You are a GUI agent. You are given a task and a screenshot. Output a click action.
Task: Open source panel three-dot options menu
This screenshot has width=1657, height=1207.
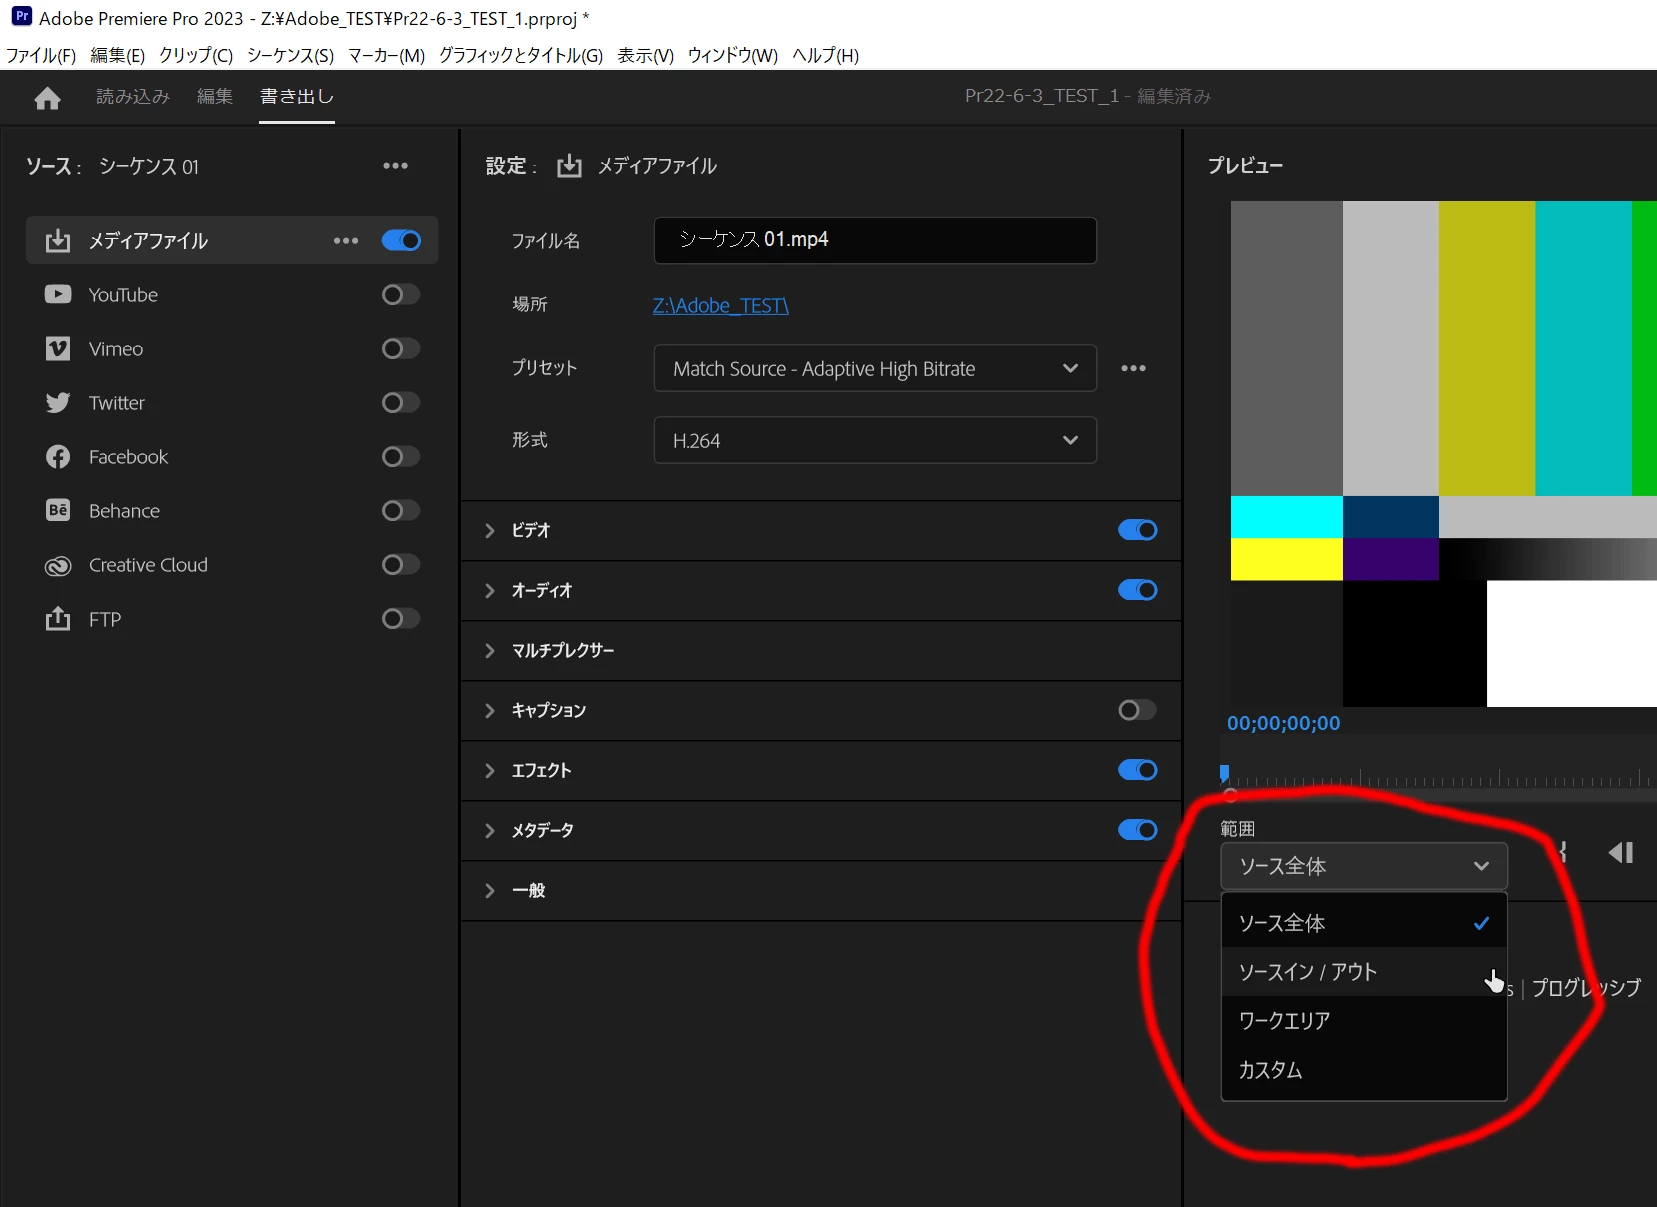pyautogui.click(x=395, y=166)
